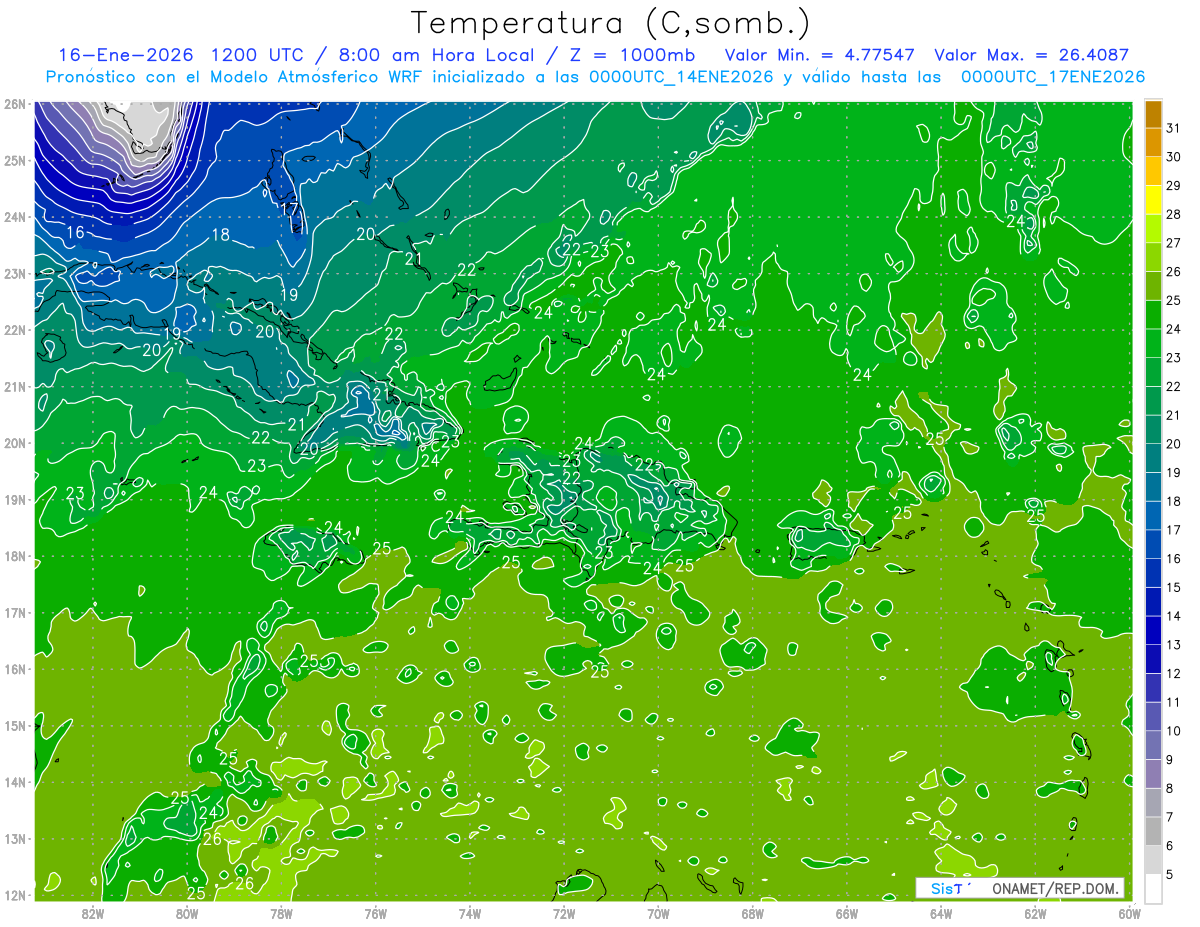Viewport: 1200px width, 927px height.
Task: Click the color scale label '5'
Action: pyautogui.click(x=1170, y=874)
